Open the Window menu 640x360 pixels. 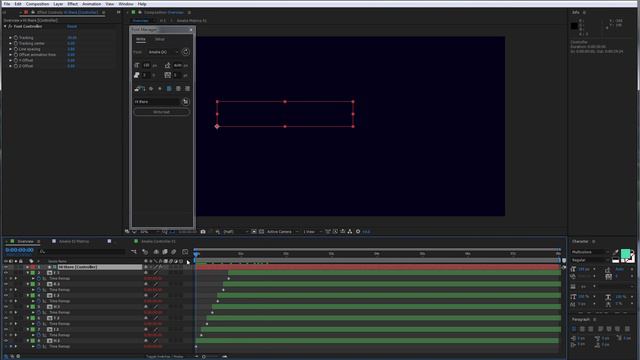pos(126,4)
